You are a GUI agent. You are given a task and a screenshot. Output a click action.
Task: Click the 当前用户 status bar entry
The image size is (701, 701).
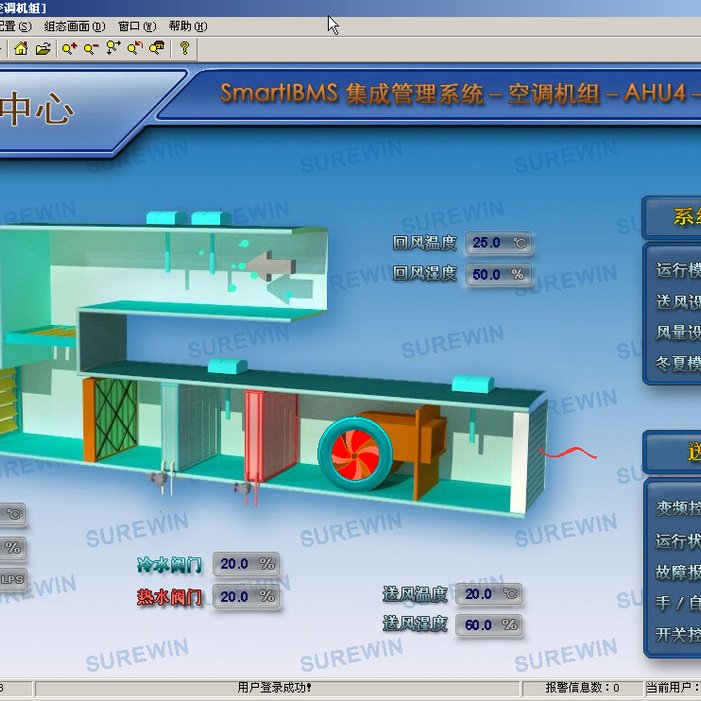point(673,688)
